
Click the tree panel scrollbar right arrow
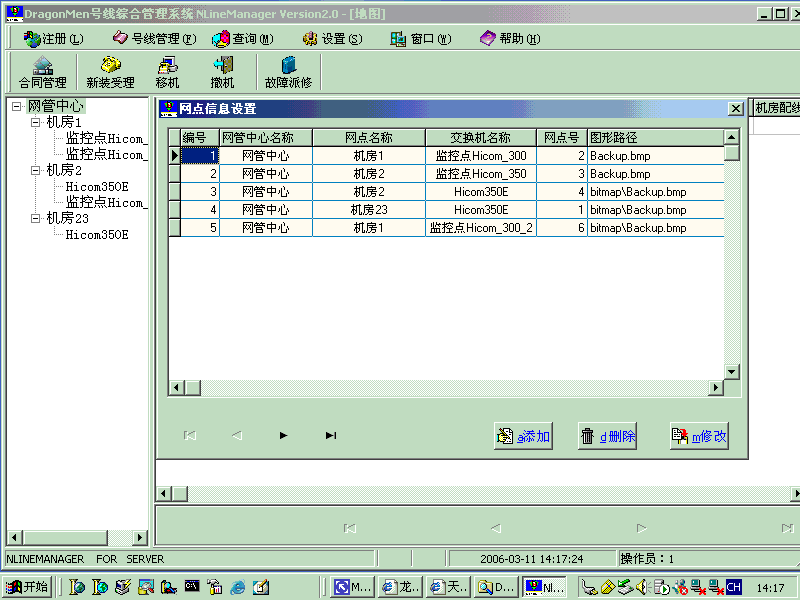[140, 537]
